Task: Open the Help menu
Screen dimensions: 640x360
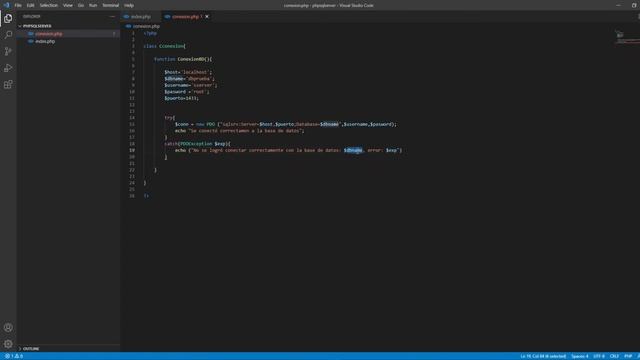Action: pos(129,5)
